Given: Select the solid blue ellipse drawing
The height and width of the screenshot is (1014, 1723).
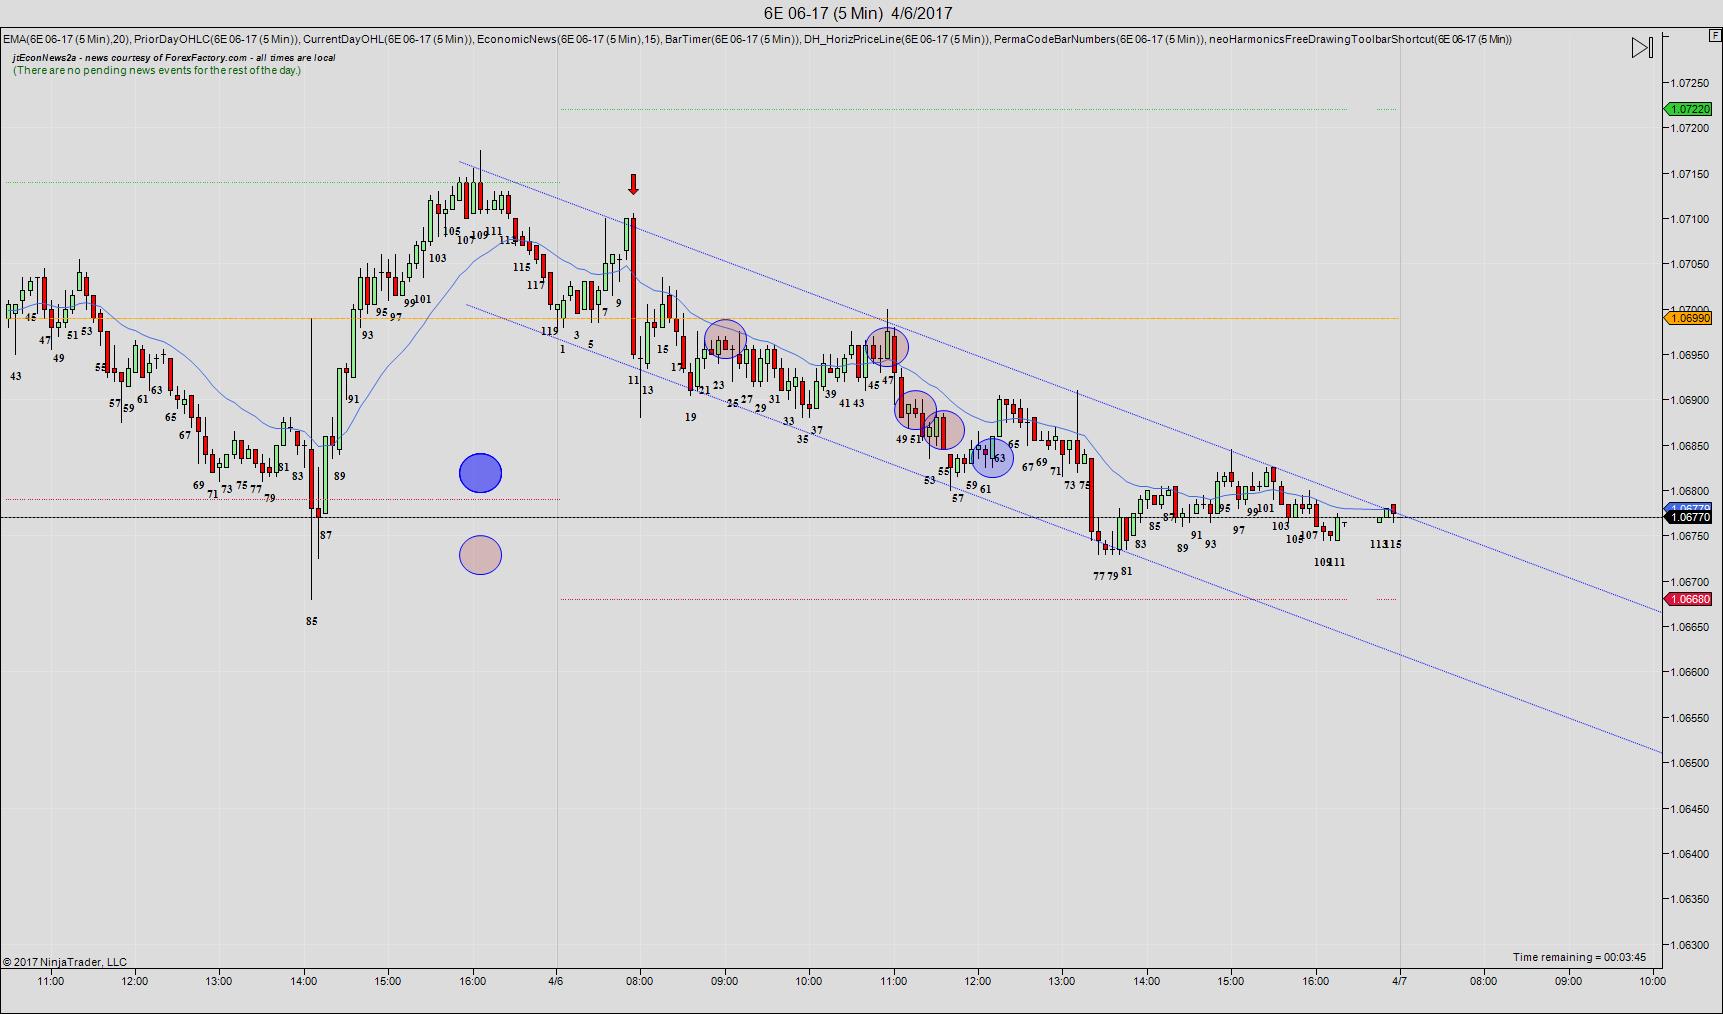Looking at the screenshot, I should pos(480,473).
